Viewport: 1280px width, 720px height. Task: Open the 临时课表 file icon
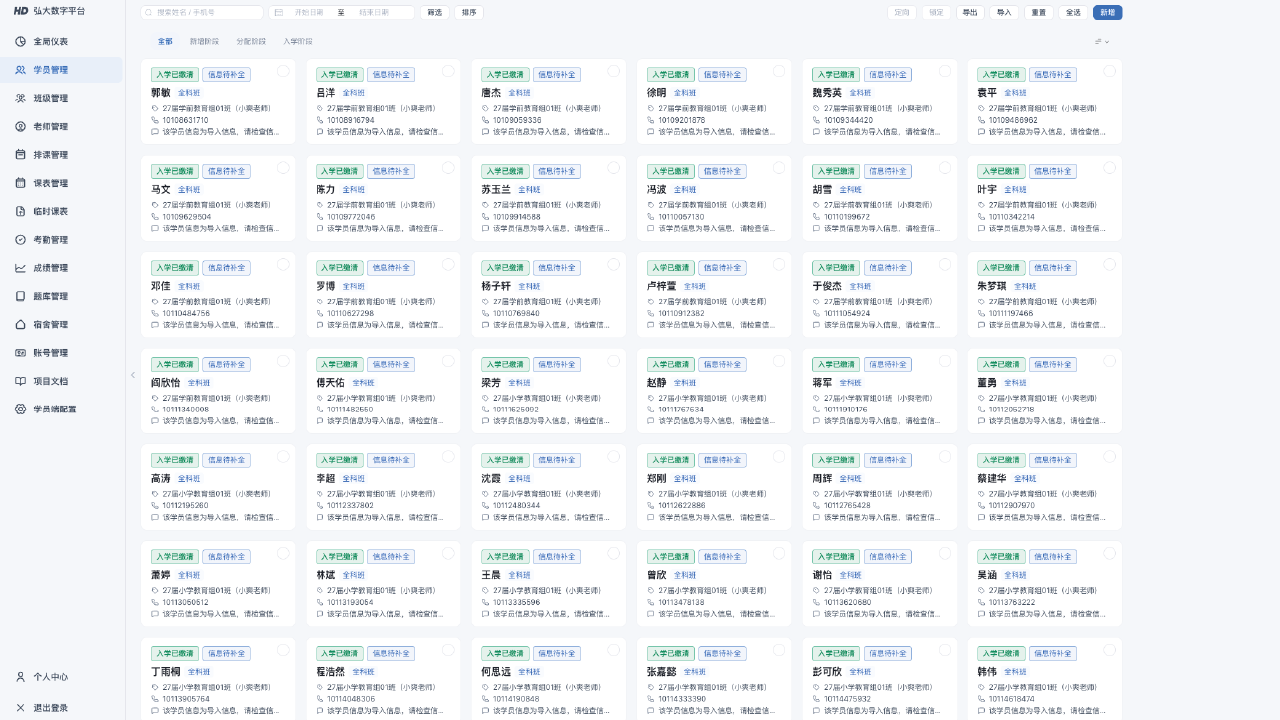(20, 211)
